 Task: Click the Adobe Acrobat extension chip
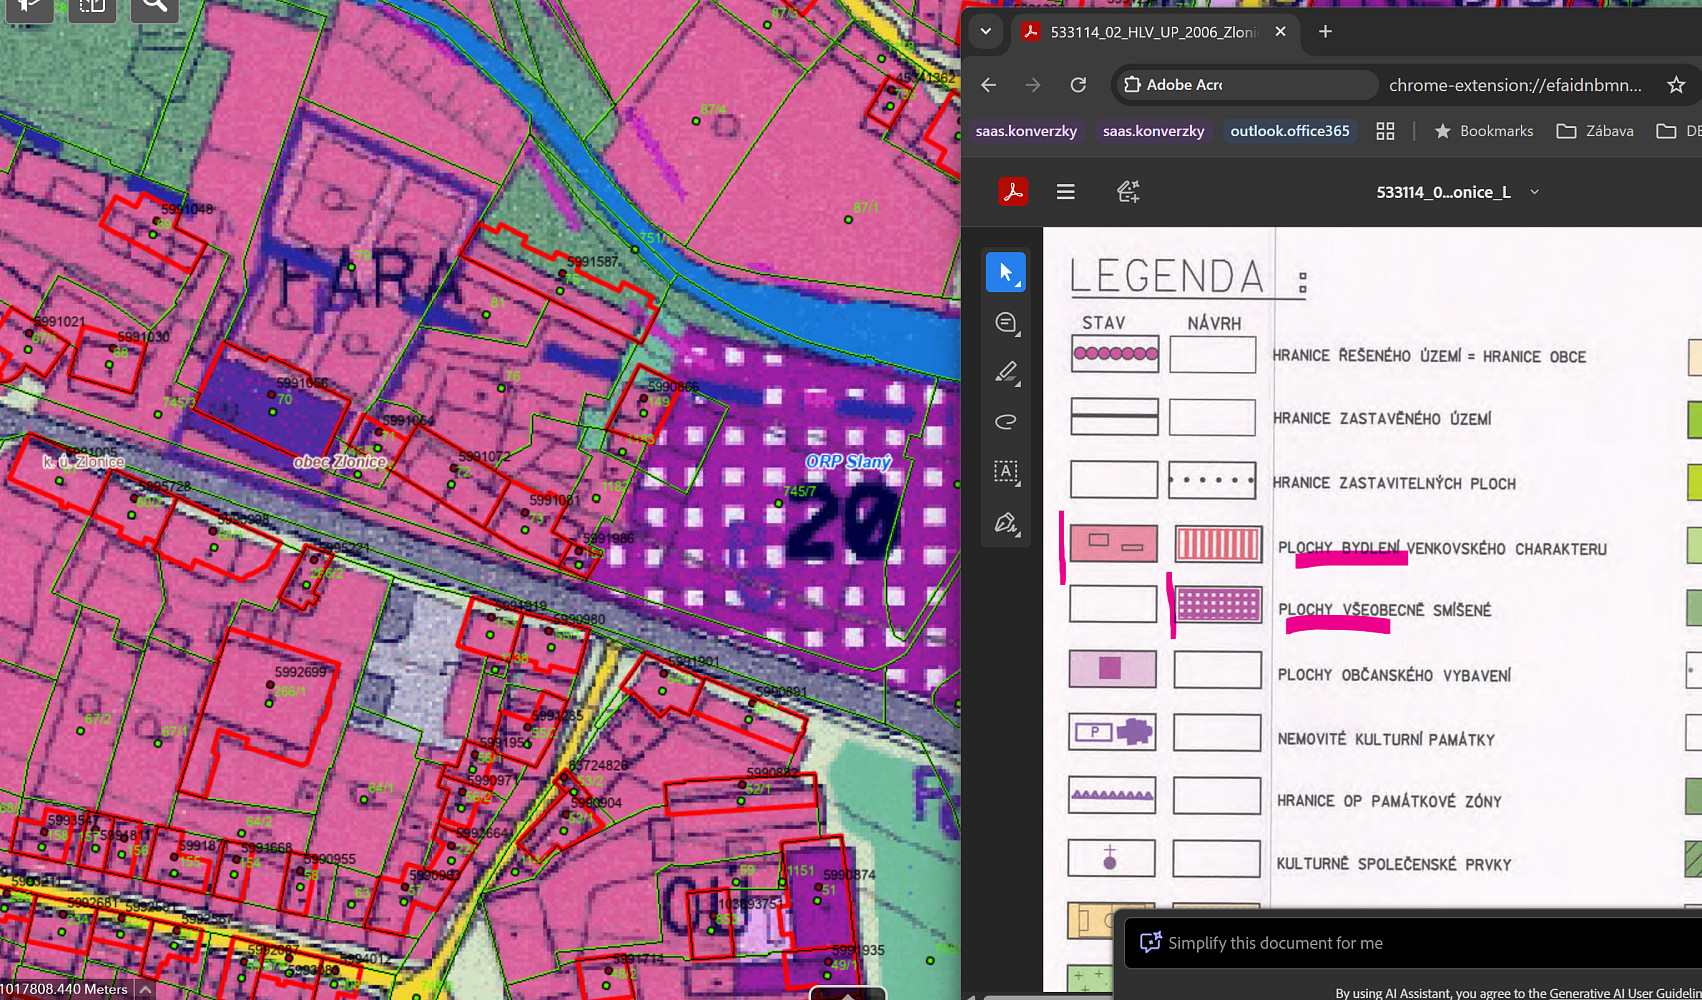[1245, 85]
